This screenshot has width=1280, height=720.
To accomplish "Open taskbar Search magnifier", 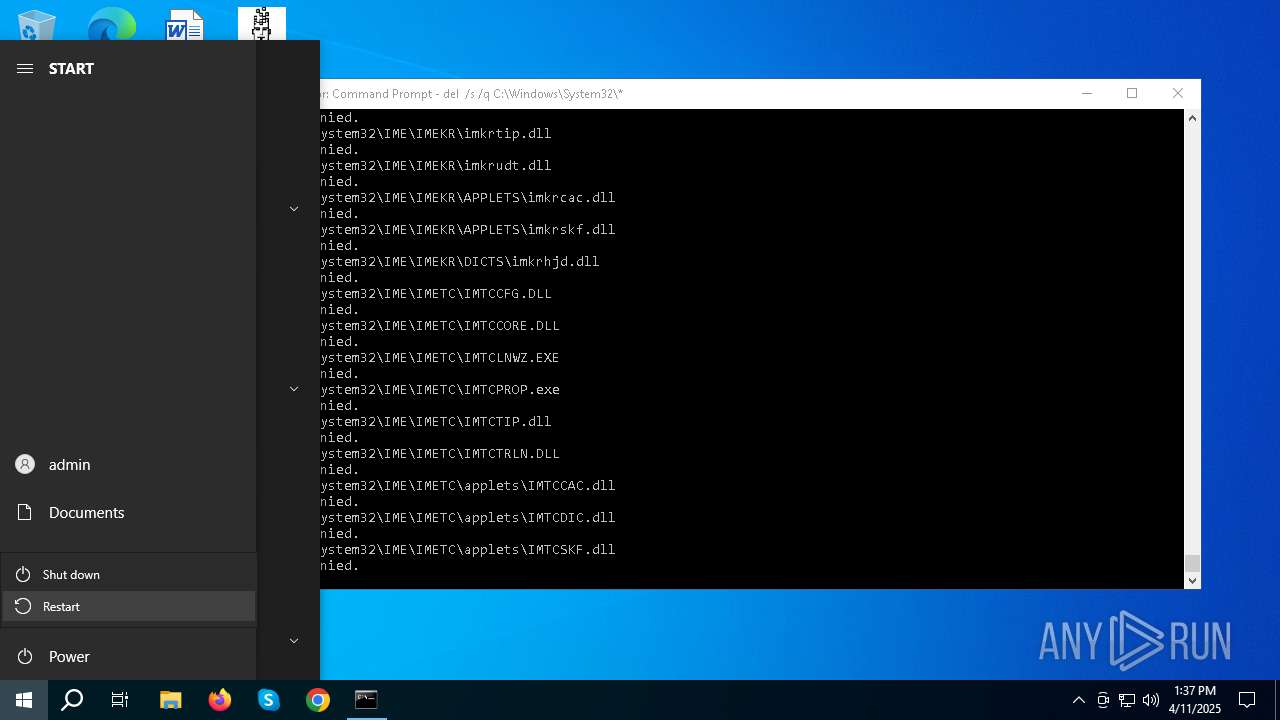I will click(72, 700).
